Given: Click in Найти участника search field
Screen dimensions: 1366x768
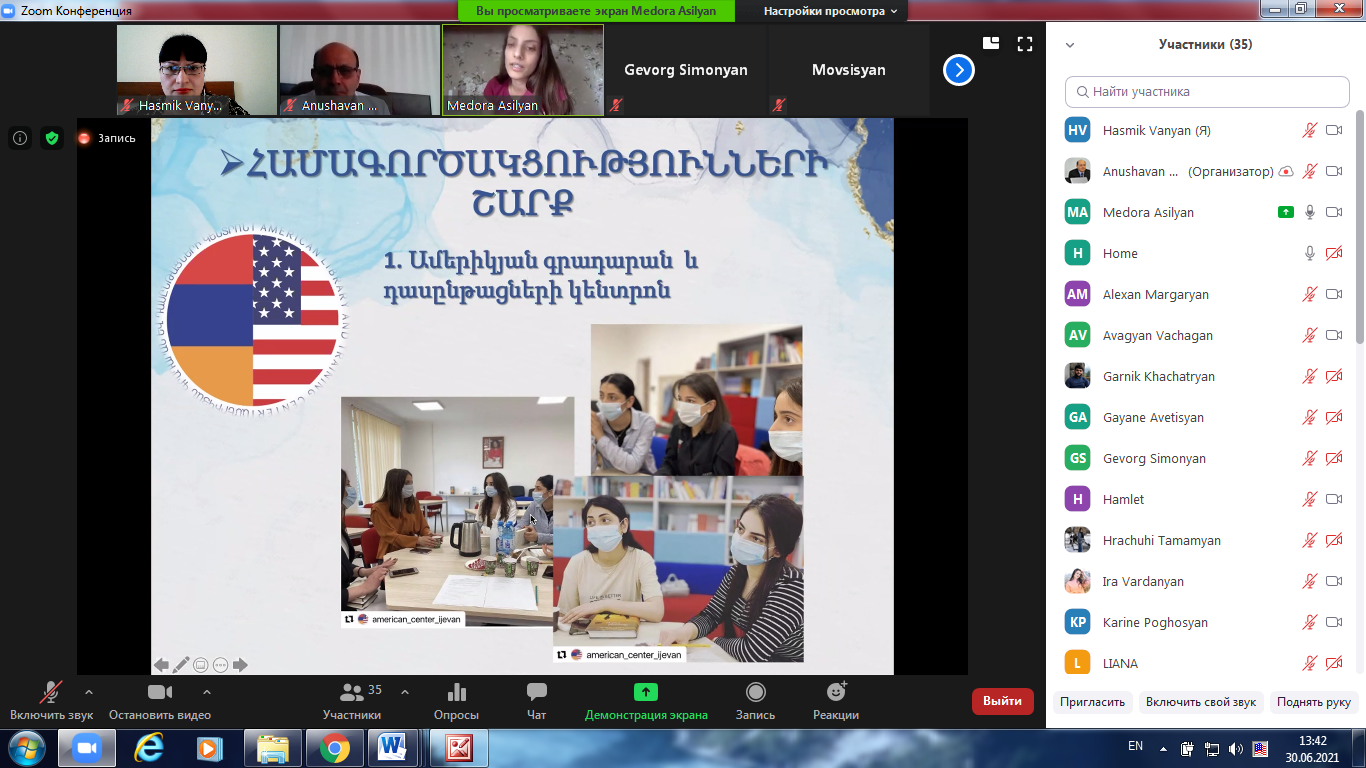Looking at the screenshot, I should tap(1207, 91).
